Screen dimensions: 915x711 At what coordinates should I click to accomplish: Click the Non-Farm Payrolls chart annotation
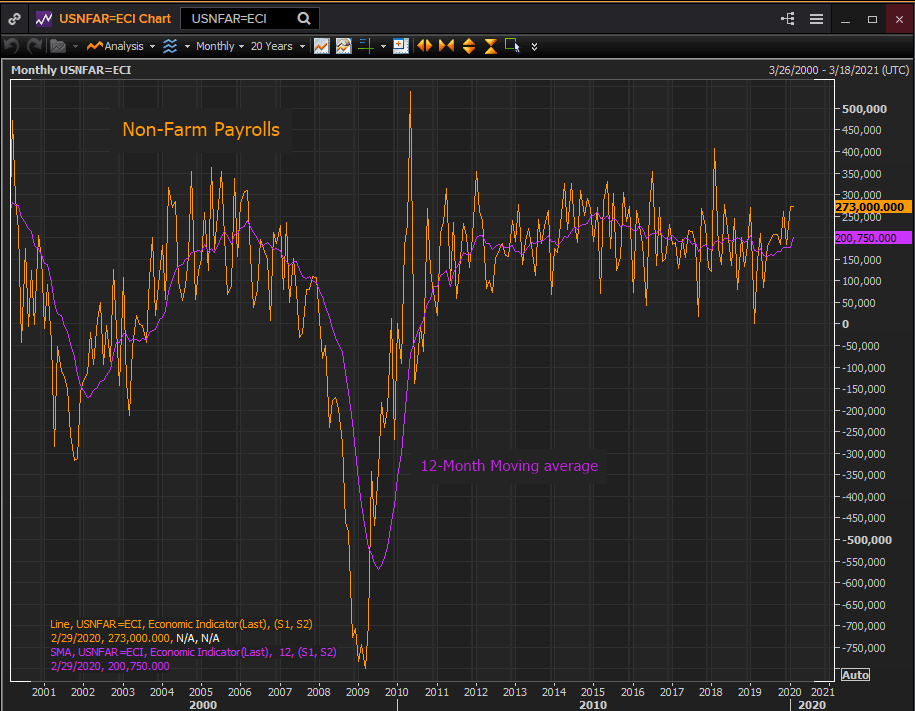pos(201,129)
